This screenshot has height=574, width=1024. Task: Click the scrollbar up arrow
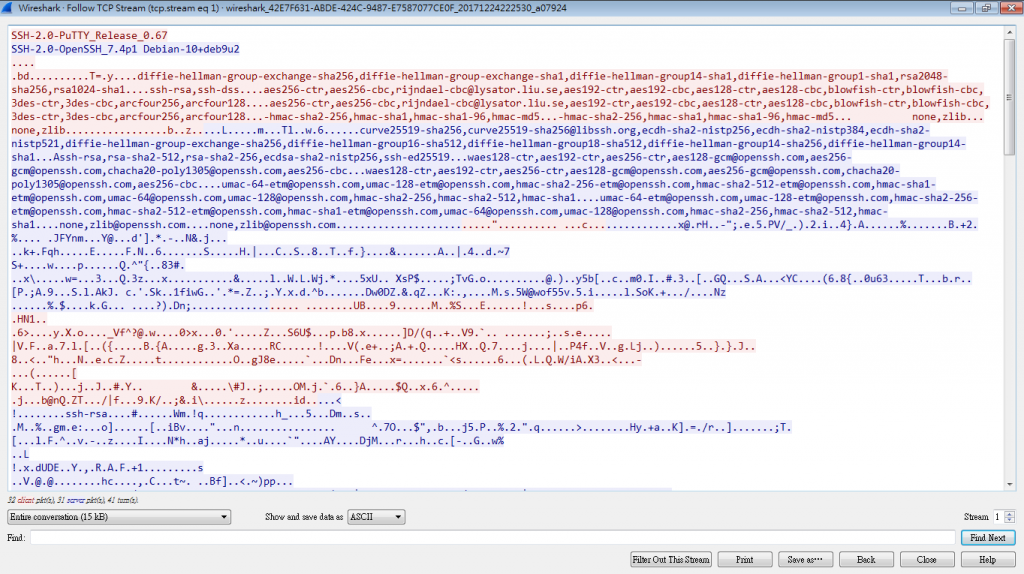tap(1010, 32)
